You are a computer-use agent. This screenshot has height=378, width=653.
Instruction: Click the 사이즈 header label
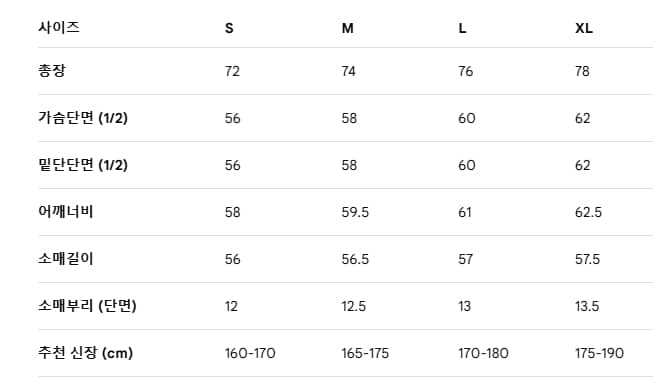tap(59, 27)
